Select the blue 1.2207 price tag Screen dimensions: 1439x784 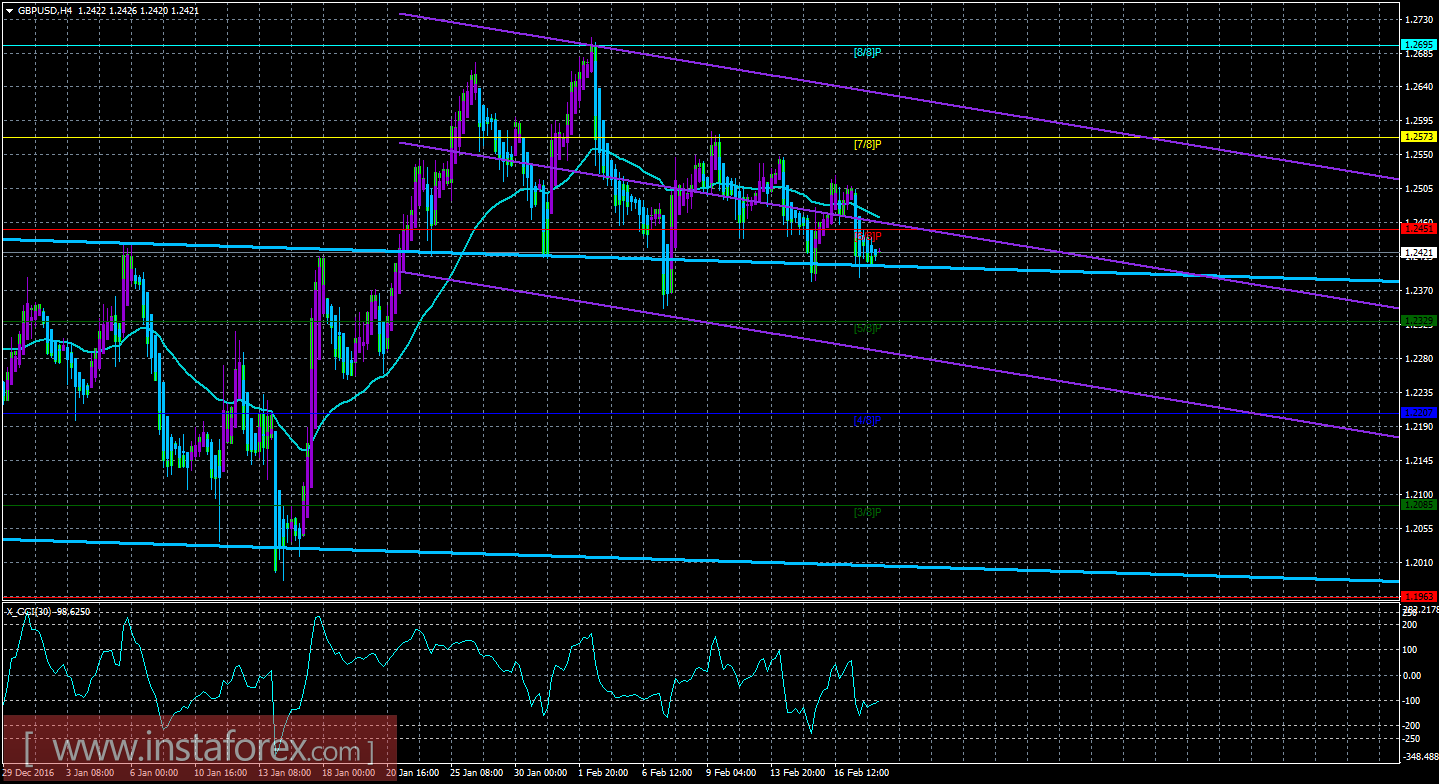pyautogui.click(x=1419, y=412)
